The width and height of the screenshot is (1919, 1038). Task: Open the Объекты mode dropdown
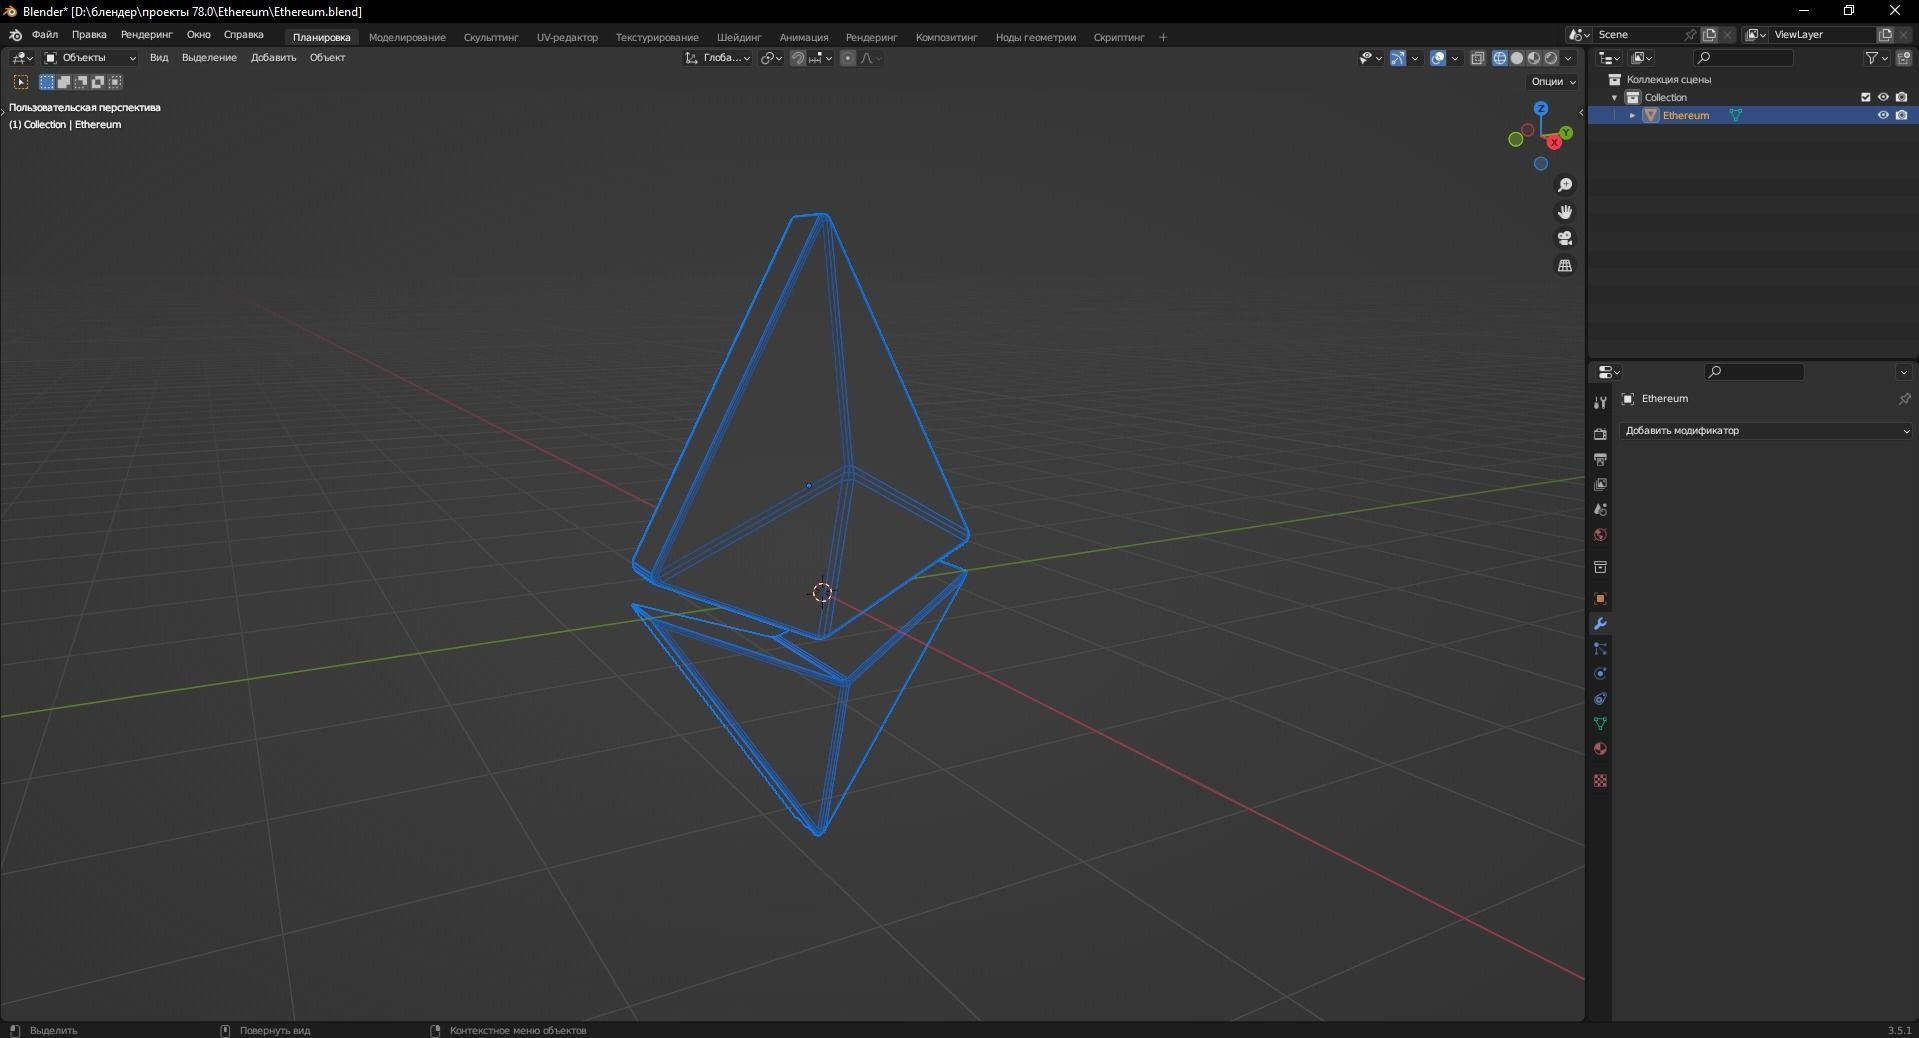(x=90, y=58)
